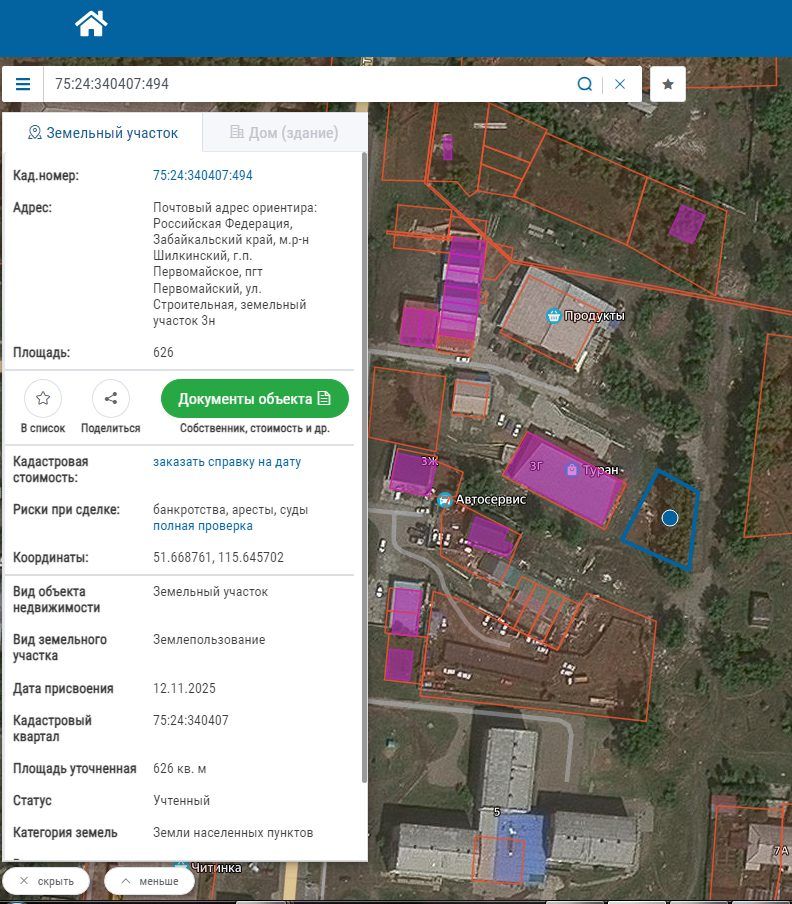
Task: Select Землепользование value
Action: coord(209,639)
